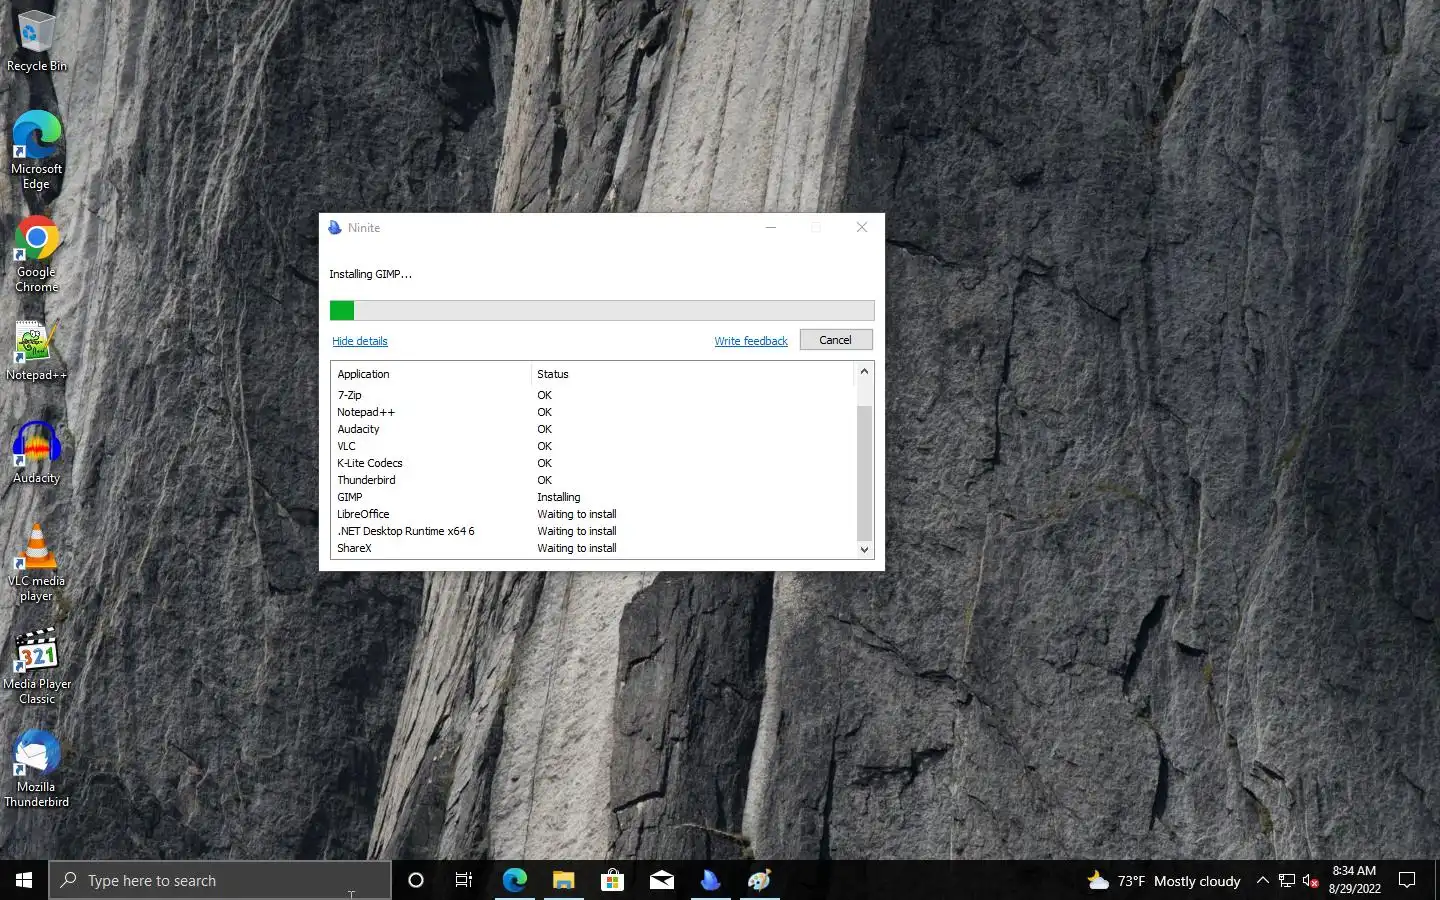Click the Installing GIMP… status label

coord(370,274)
